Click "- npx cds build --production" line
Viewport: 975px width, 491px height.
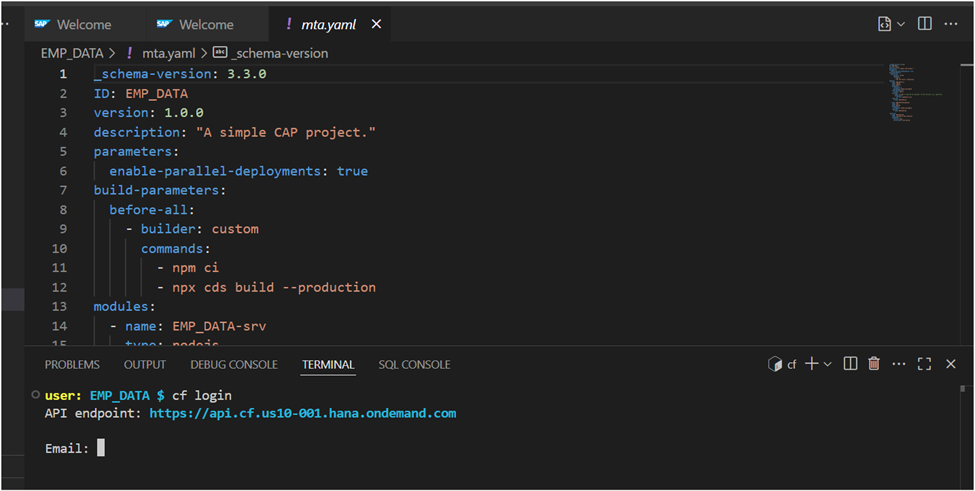tap(266, 287)
